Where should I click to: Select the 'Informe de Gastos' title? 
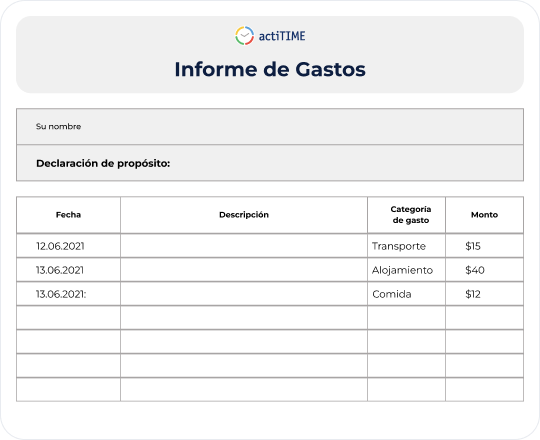click(270, 69)
